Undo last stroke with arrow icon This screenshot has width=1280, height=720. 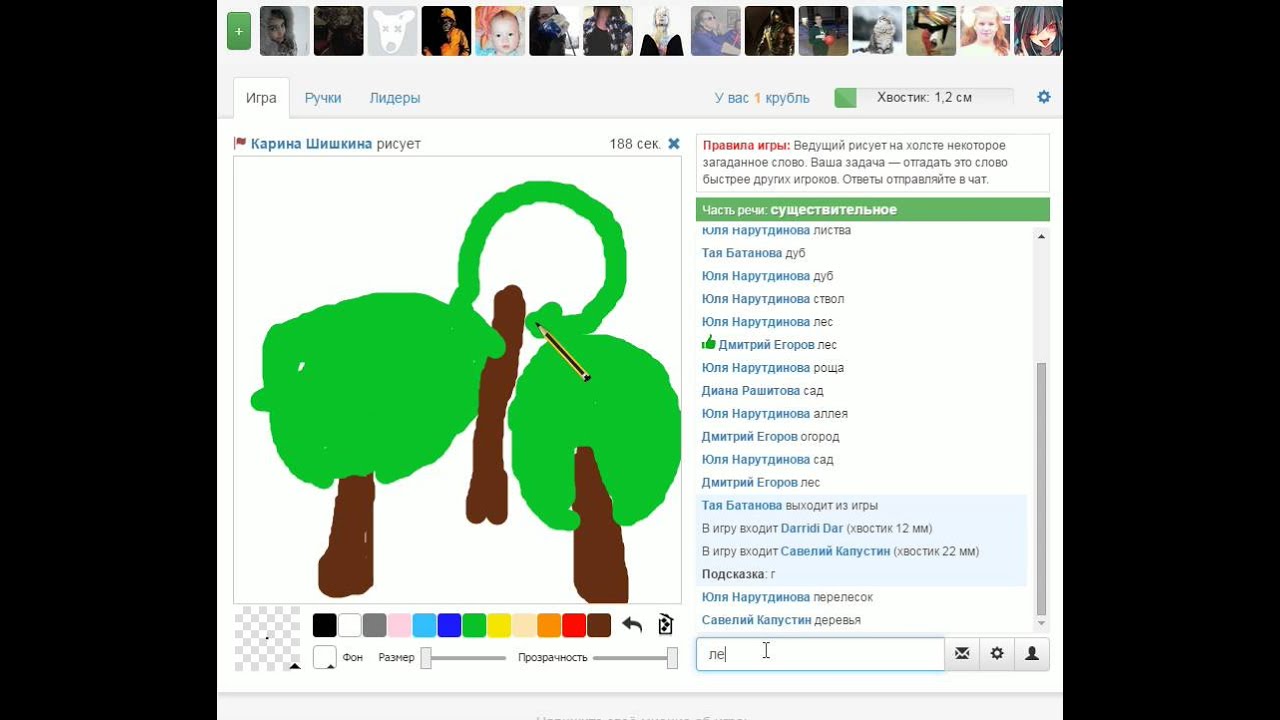click(x=632, y=625)
